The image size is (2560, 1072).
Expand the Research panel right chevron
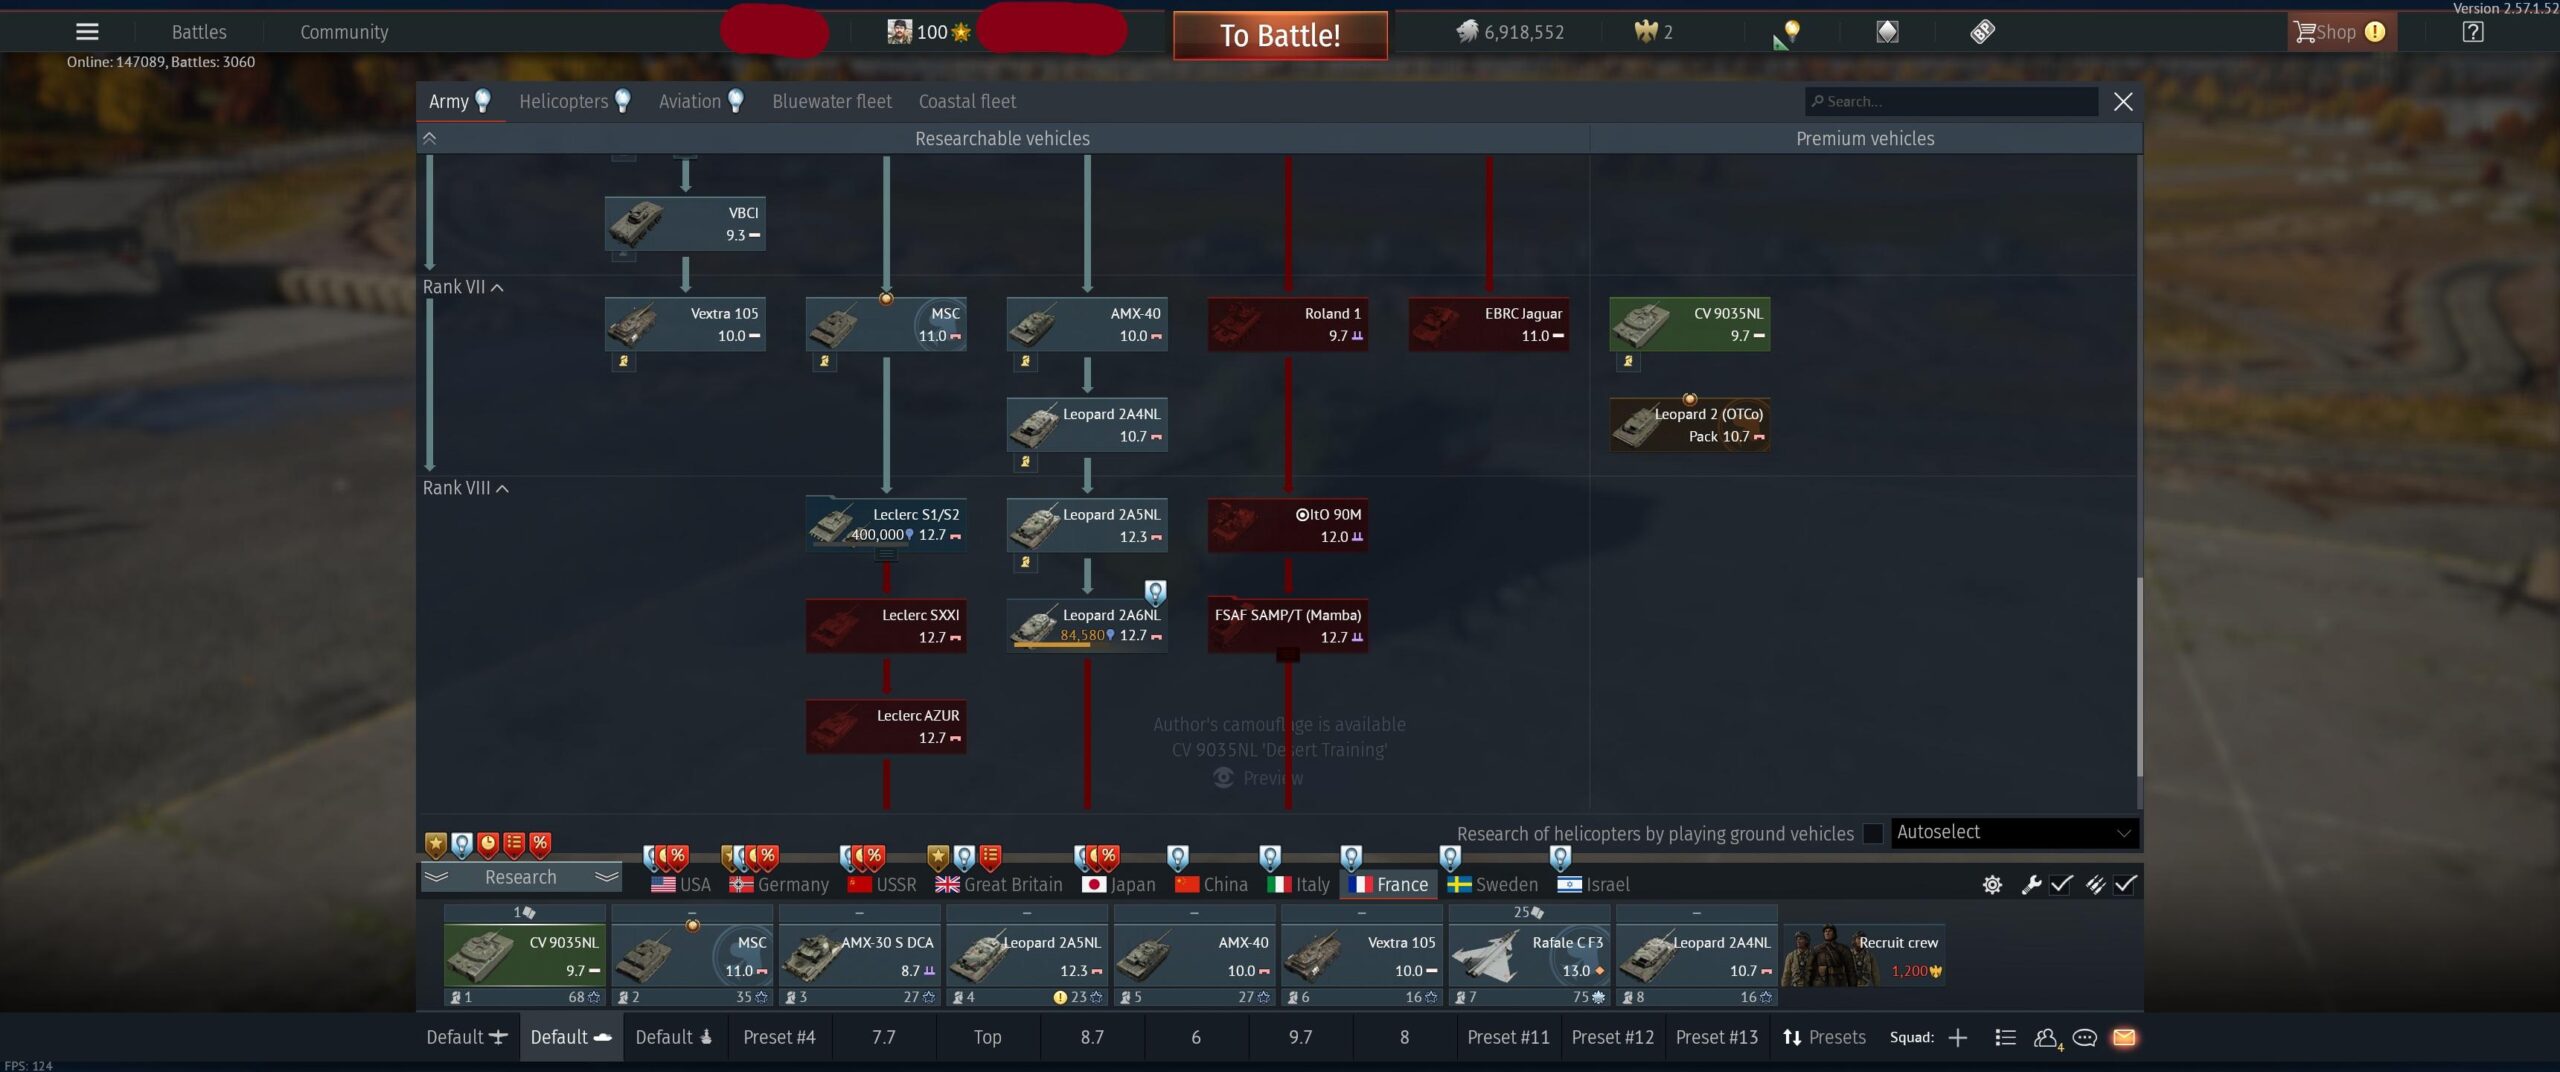(606, 877)
